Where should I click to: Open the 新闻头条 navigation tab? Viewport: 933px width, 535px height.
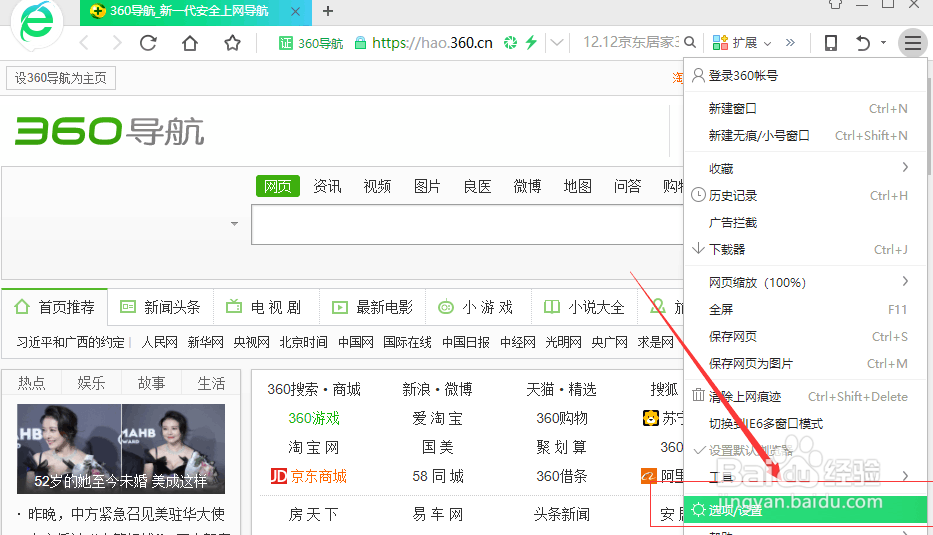(x=161, y=307)
